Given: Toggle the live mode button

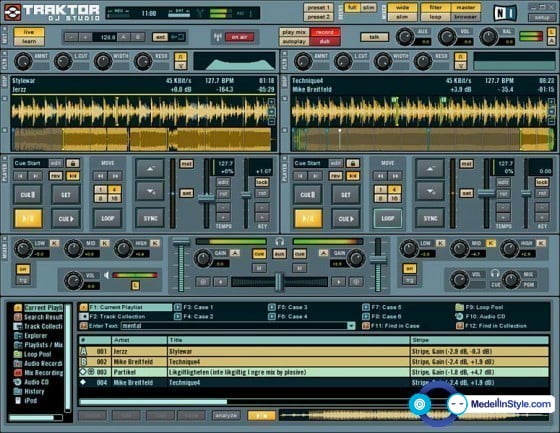Looking at the screenshot, I should pyautogui.click(x=29, y=32).
